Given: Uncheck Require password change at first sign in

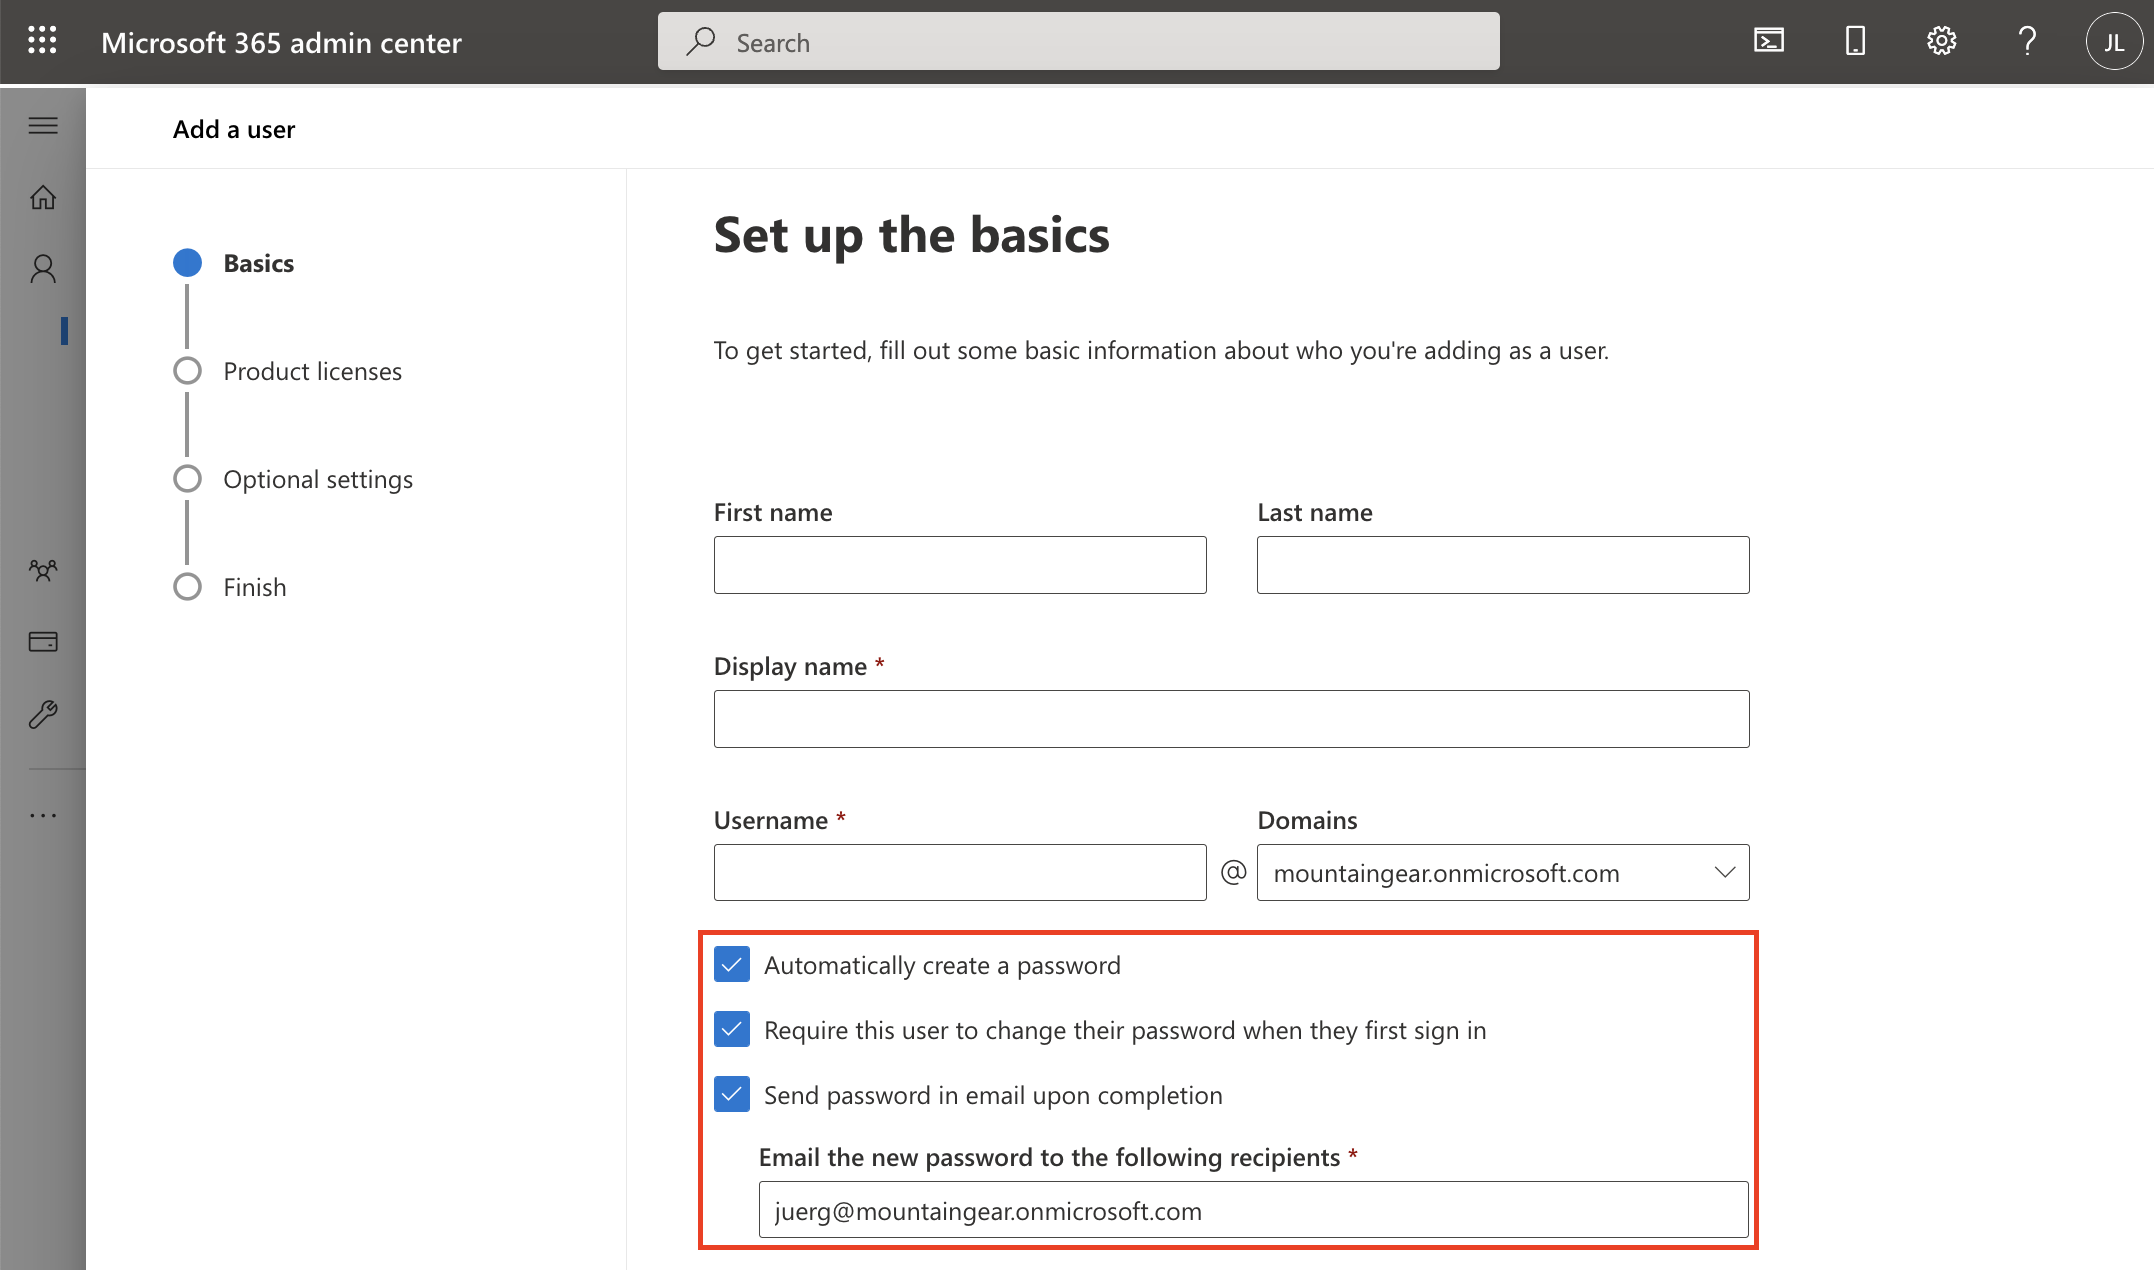Looking at the screenshot, I should (x=732, y=1030).
